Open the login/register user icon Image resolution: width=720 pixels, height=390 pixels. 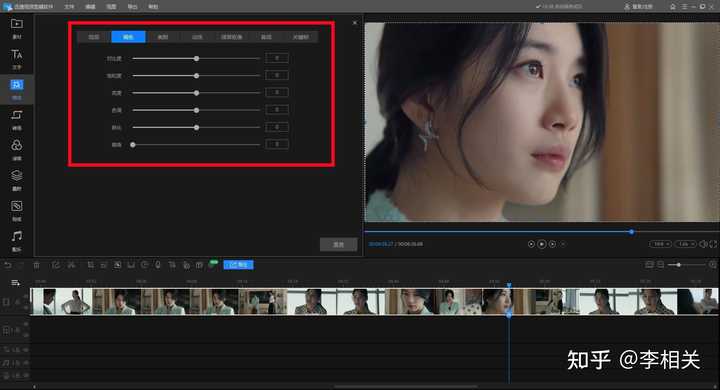click(638, 6)
